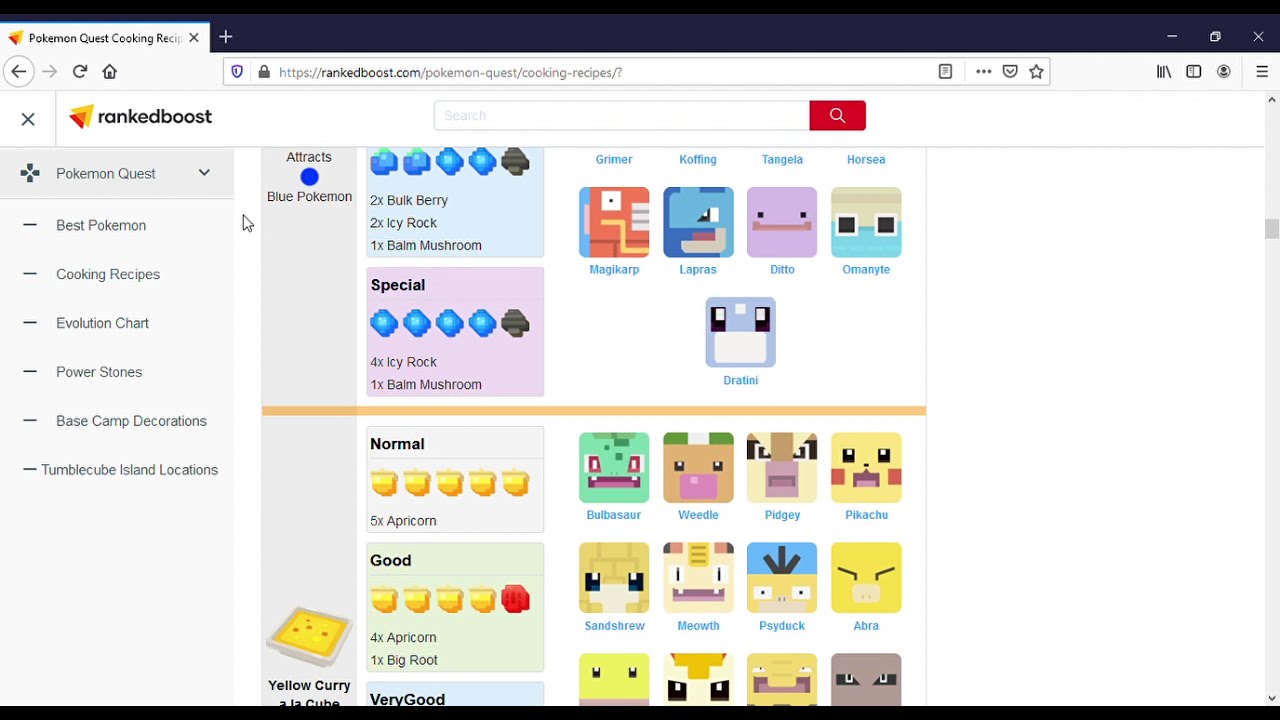Viewport: 1280px width, 720px height.
Task: Toggle Reader View icon in address bar
Action: (945, 72)
